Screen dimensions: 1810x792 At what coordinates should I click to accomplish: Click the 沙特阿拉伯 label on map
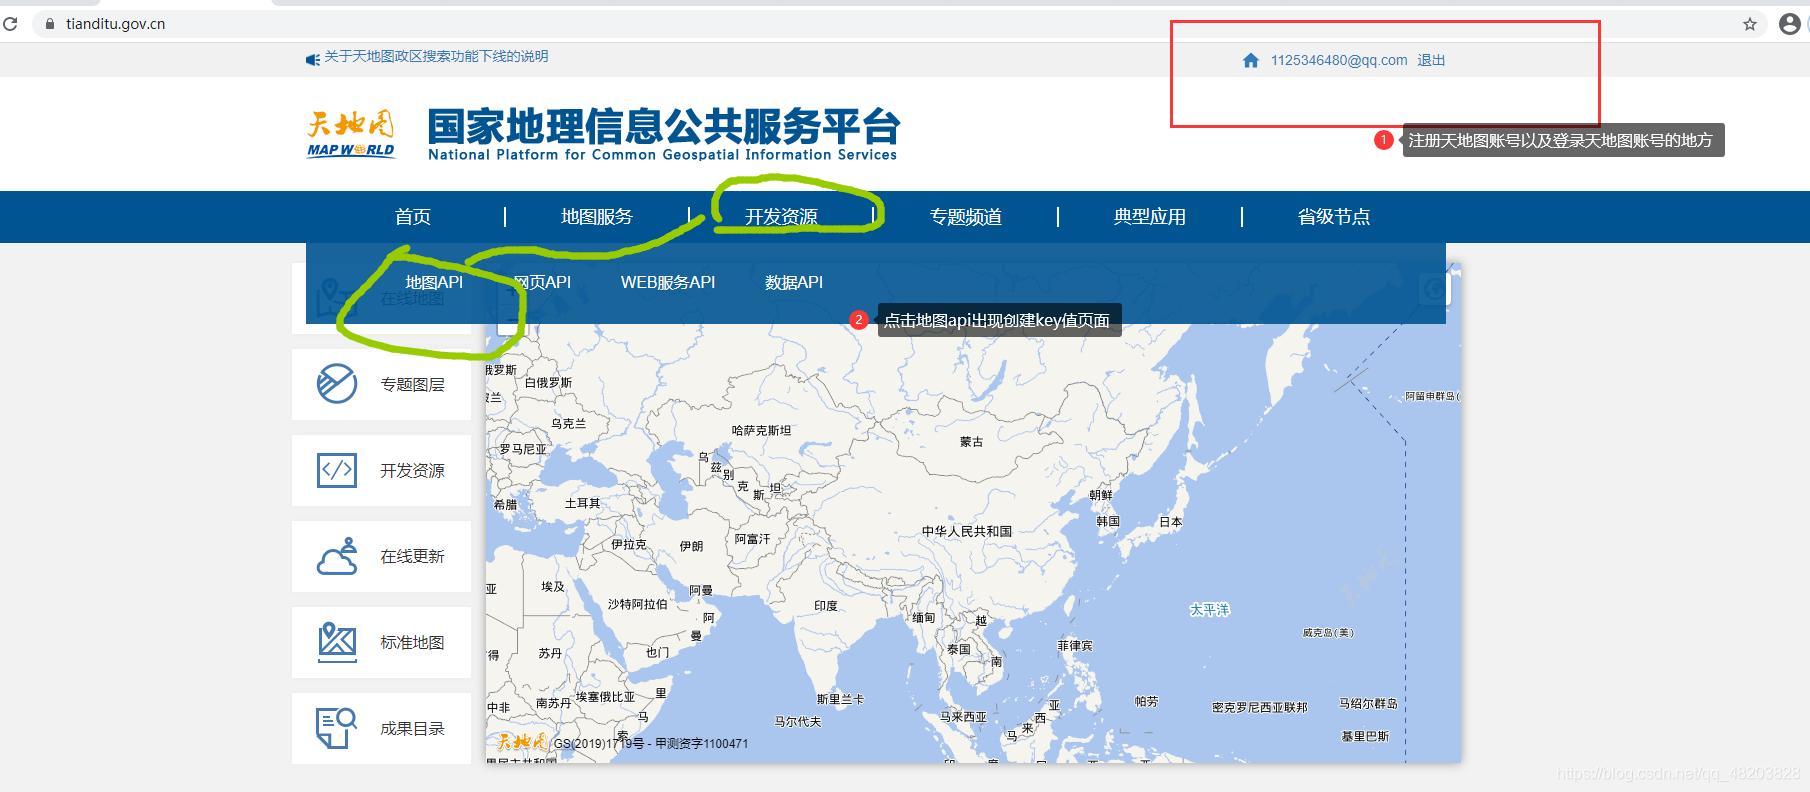638,605
